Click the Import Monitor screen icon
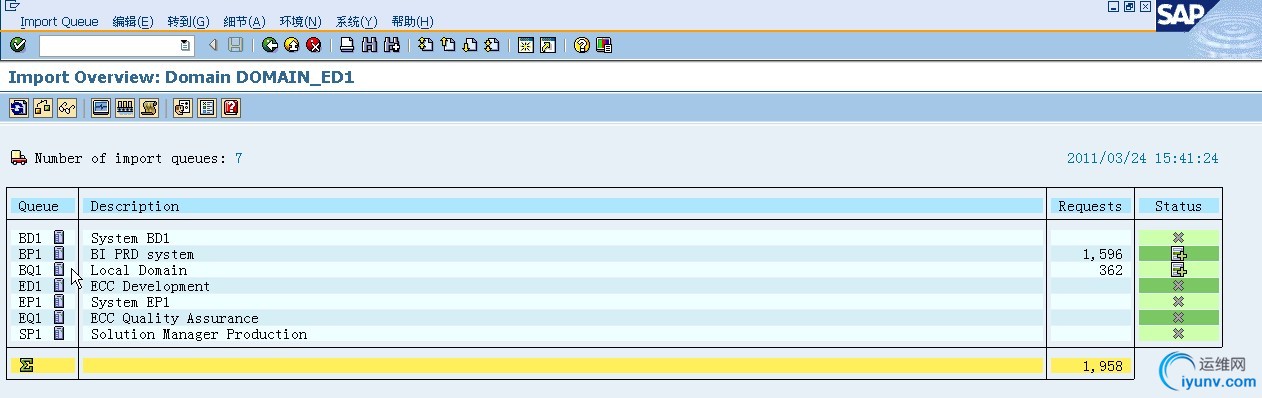 tap(100, 107)
